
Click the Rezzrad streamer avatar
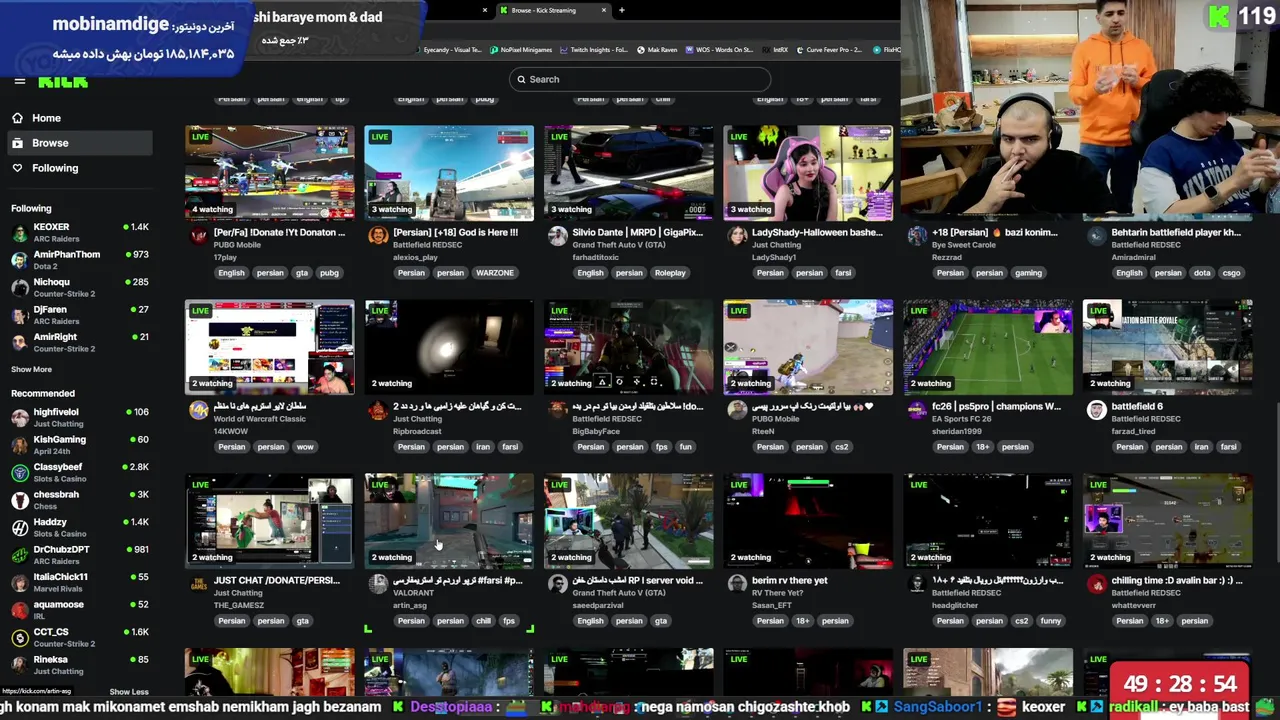coord(917,235)
